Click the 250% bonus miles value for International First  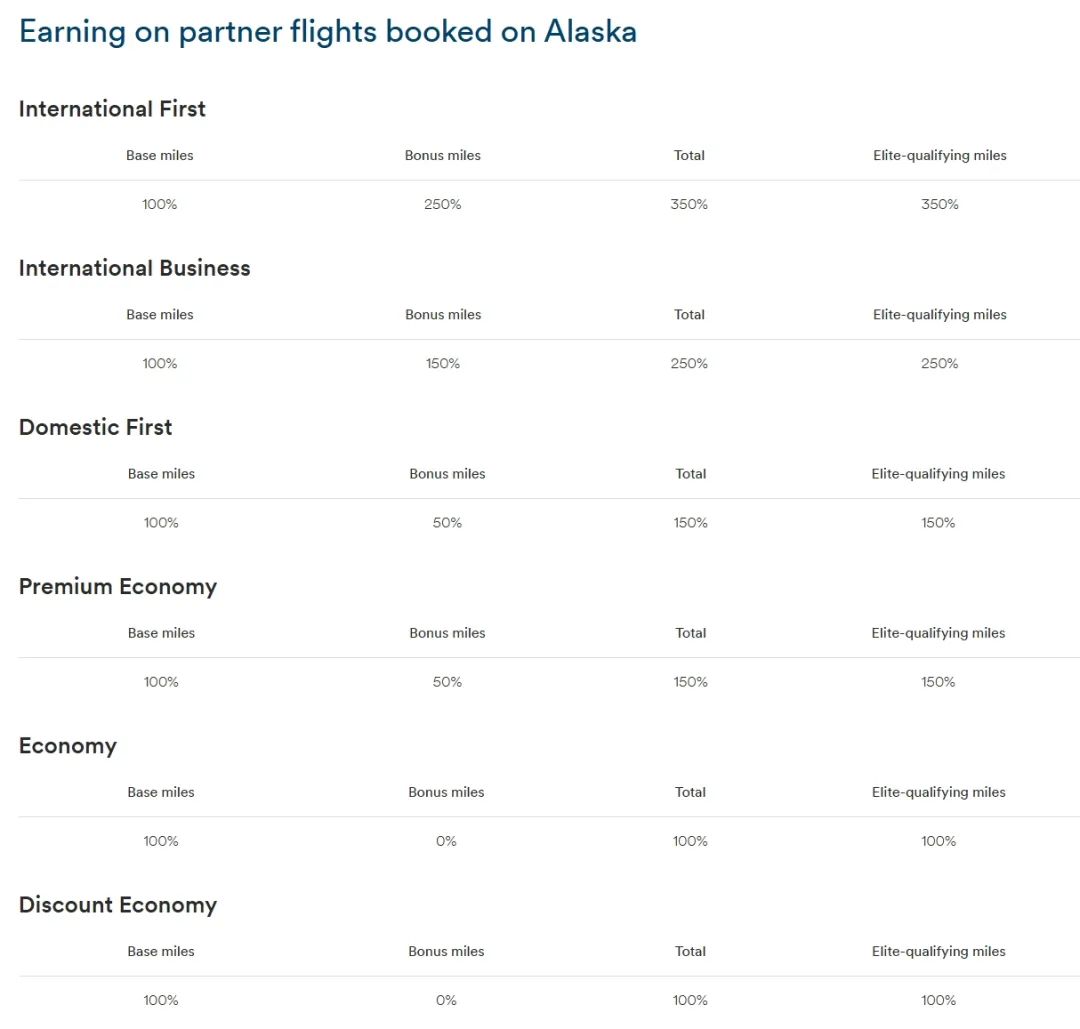point(443,204)
